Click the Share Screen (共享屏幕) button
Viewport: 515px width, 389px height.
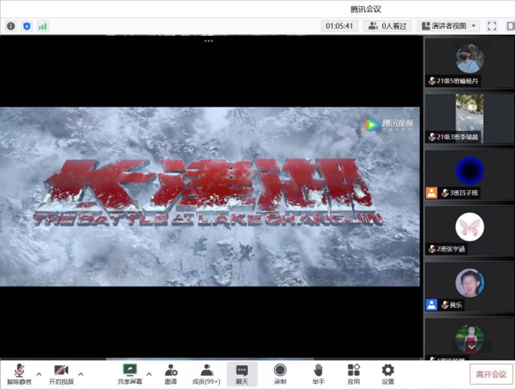(130, 374)
